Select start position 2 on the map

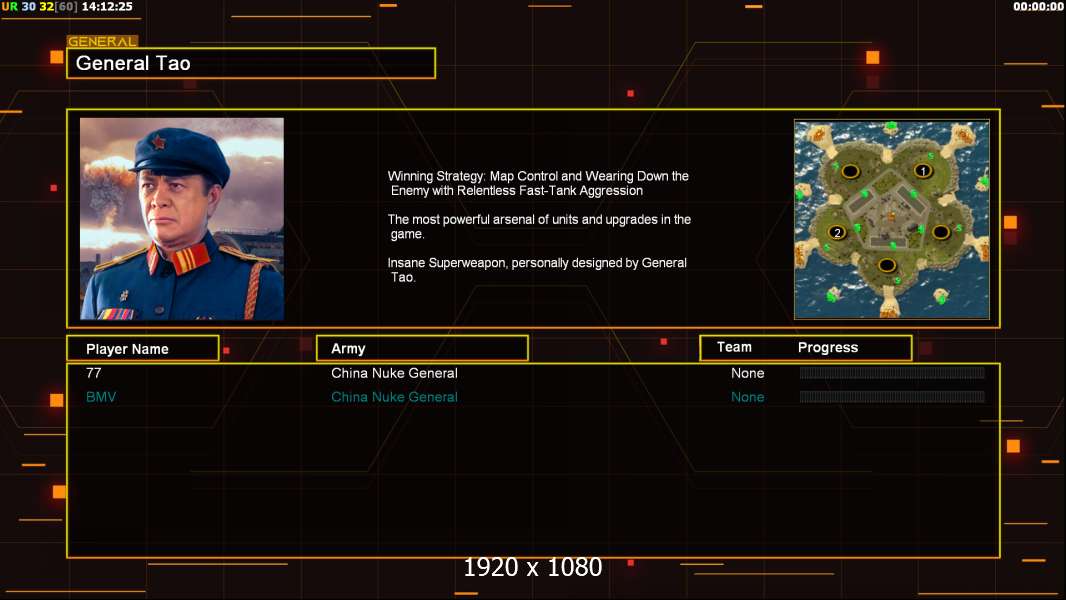[x=837, y=232]
